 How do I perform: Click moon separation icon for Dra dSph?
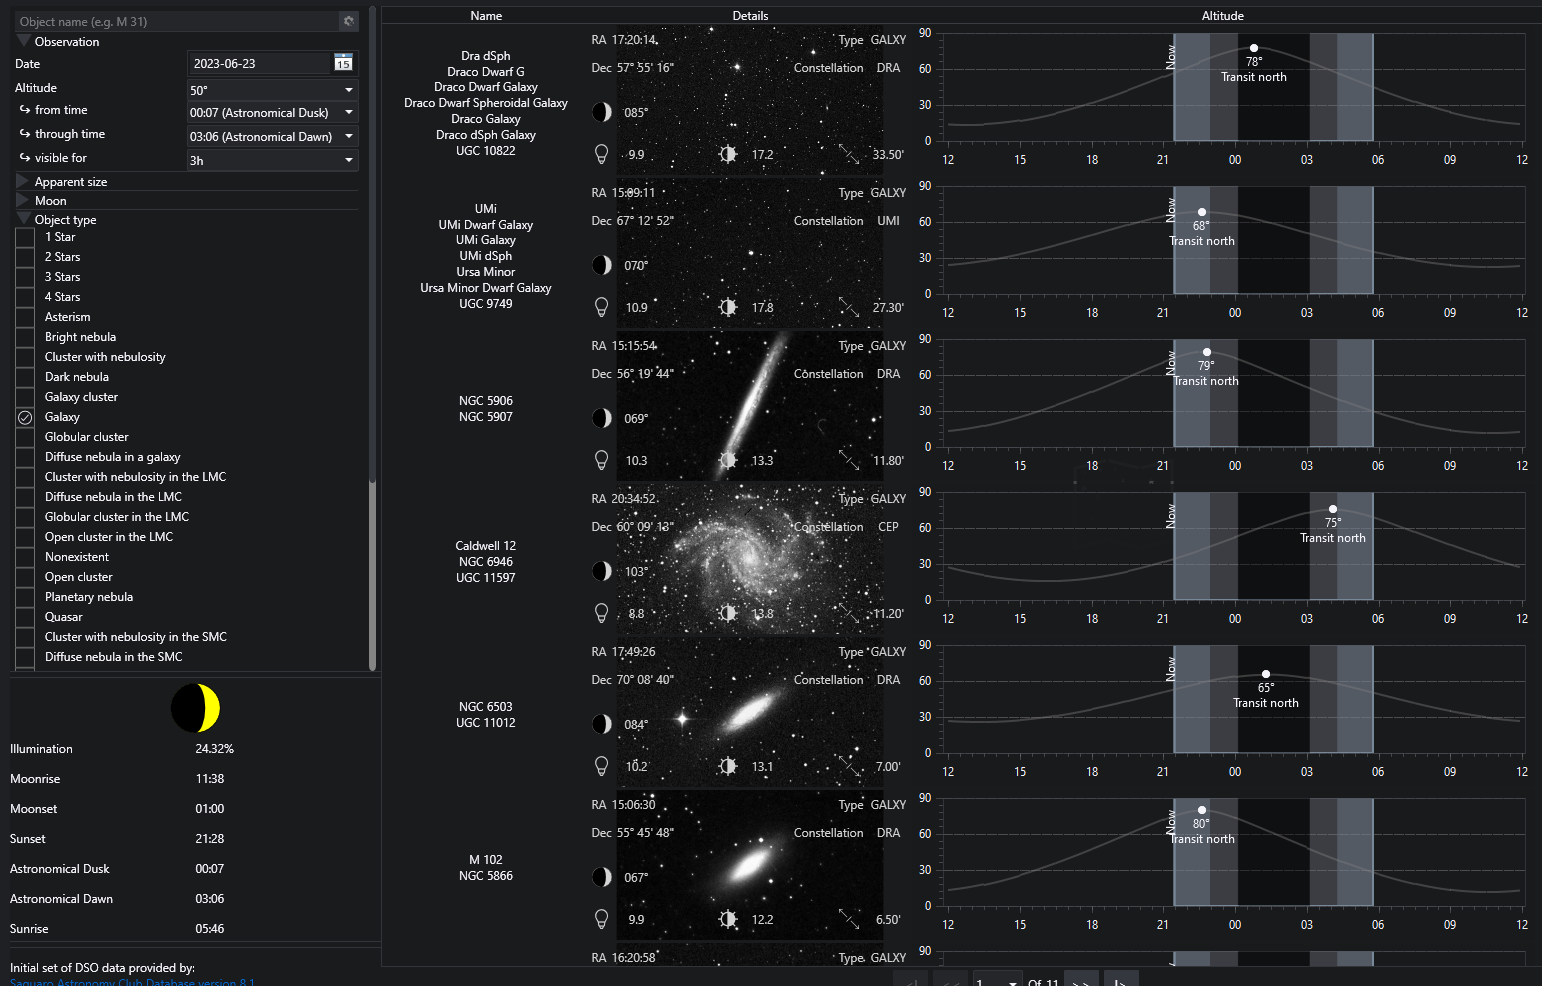602,112
